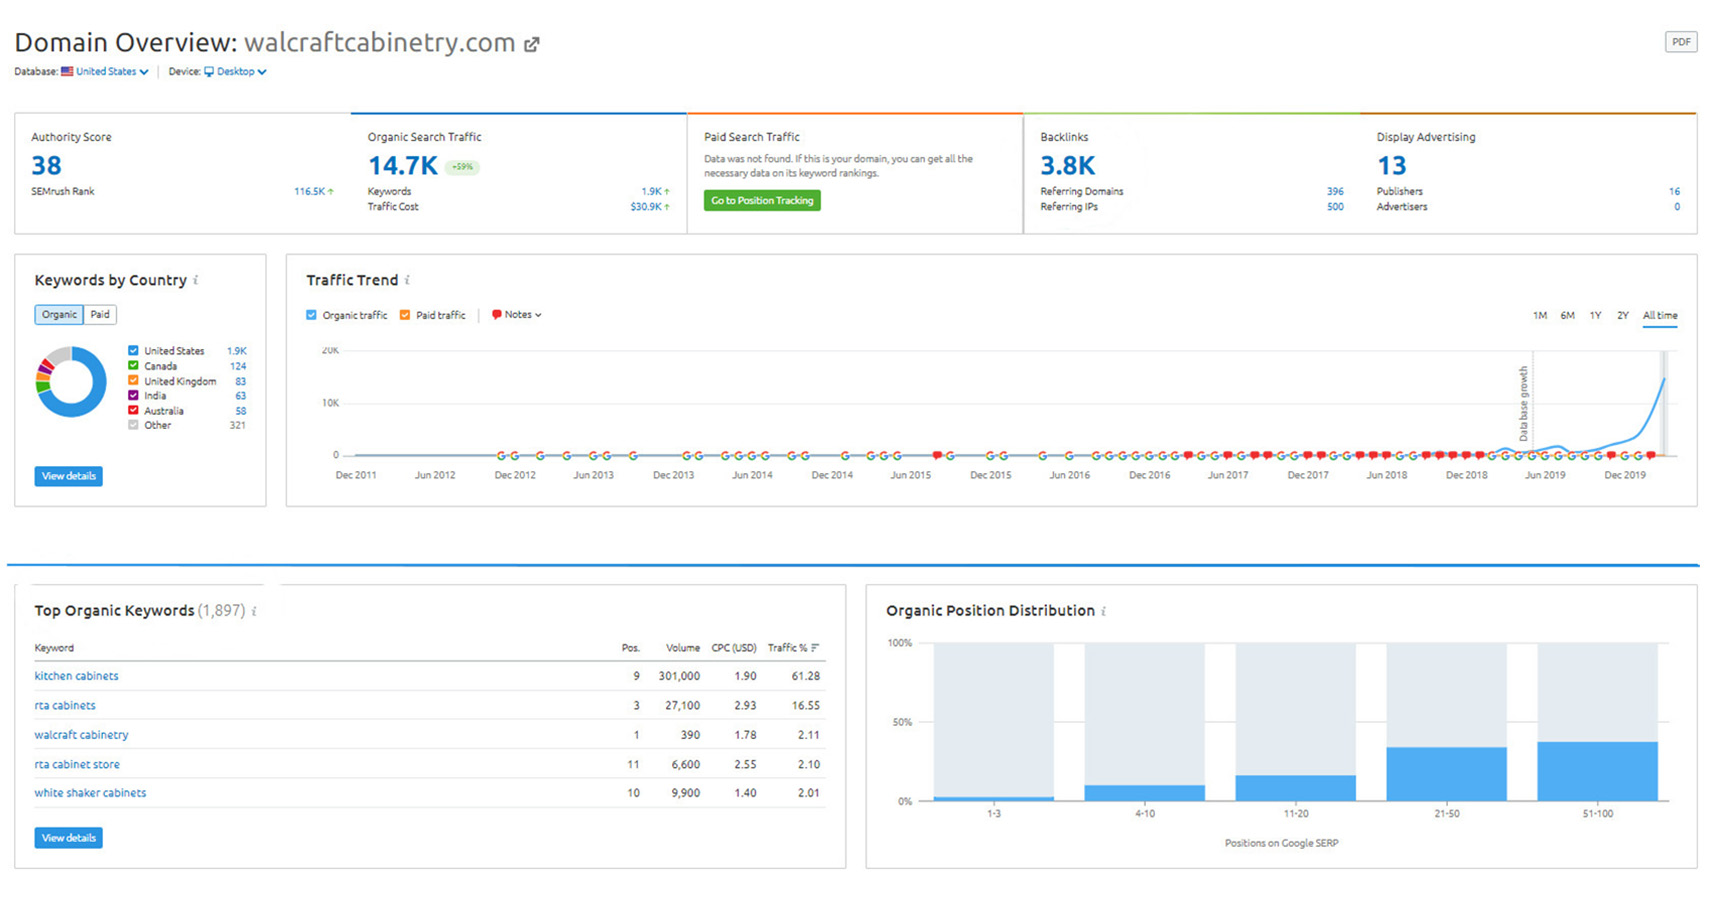Click info icon next to Top Organic Keywords
This screenshot has width=1720, height=900.
point(254,611)
